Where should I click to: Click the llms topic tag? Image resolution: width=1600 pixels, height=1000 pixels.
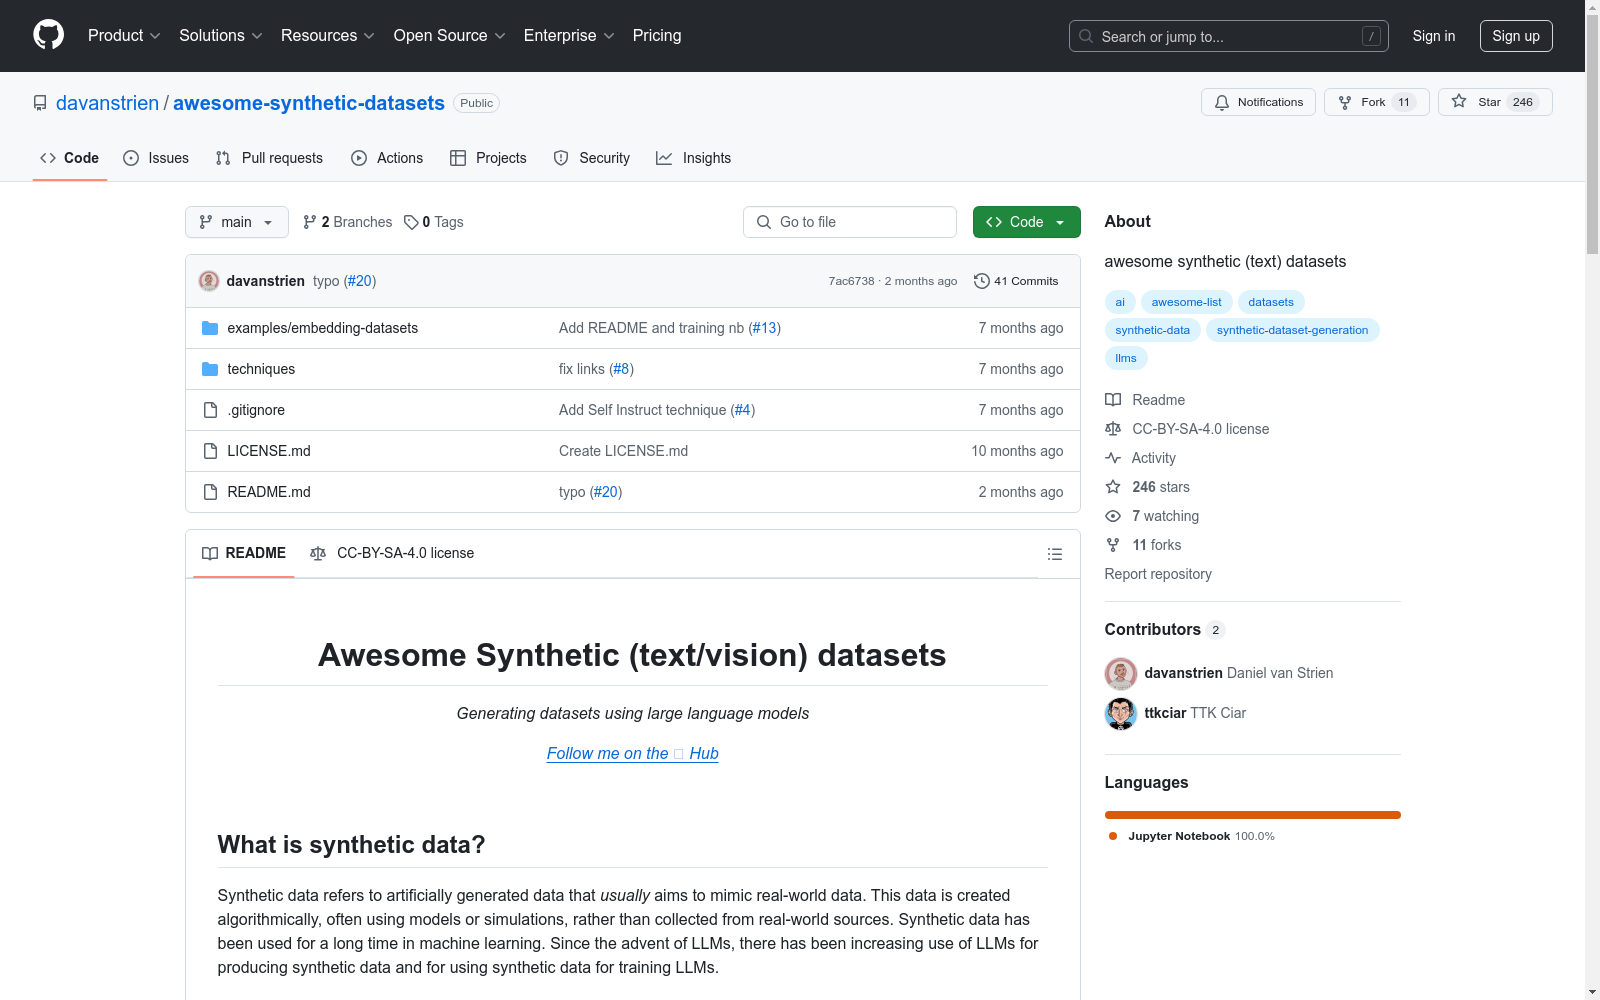tap(1126, 358)
